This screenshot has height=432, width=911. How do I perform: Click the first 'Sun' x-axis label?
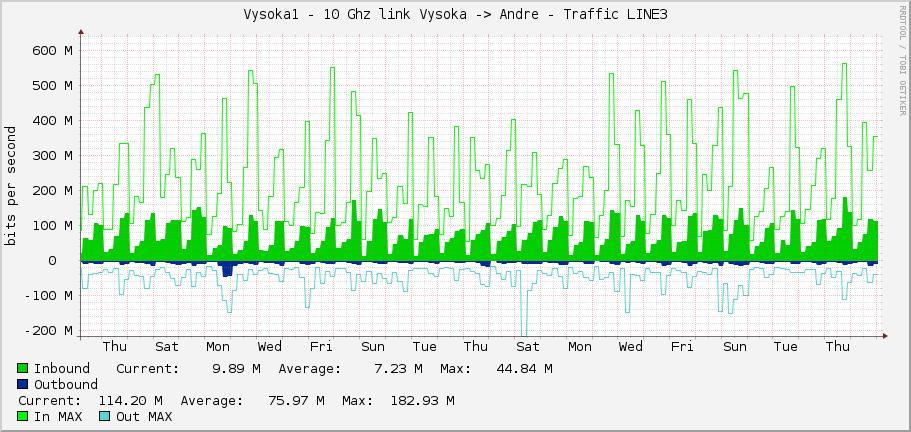[x=372, y=347]
